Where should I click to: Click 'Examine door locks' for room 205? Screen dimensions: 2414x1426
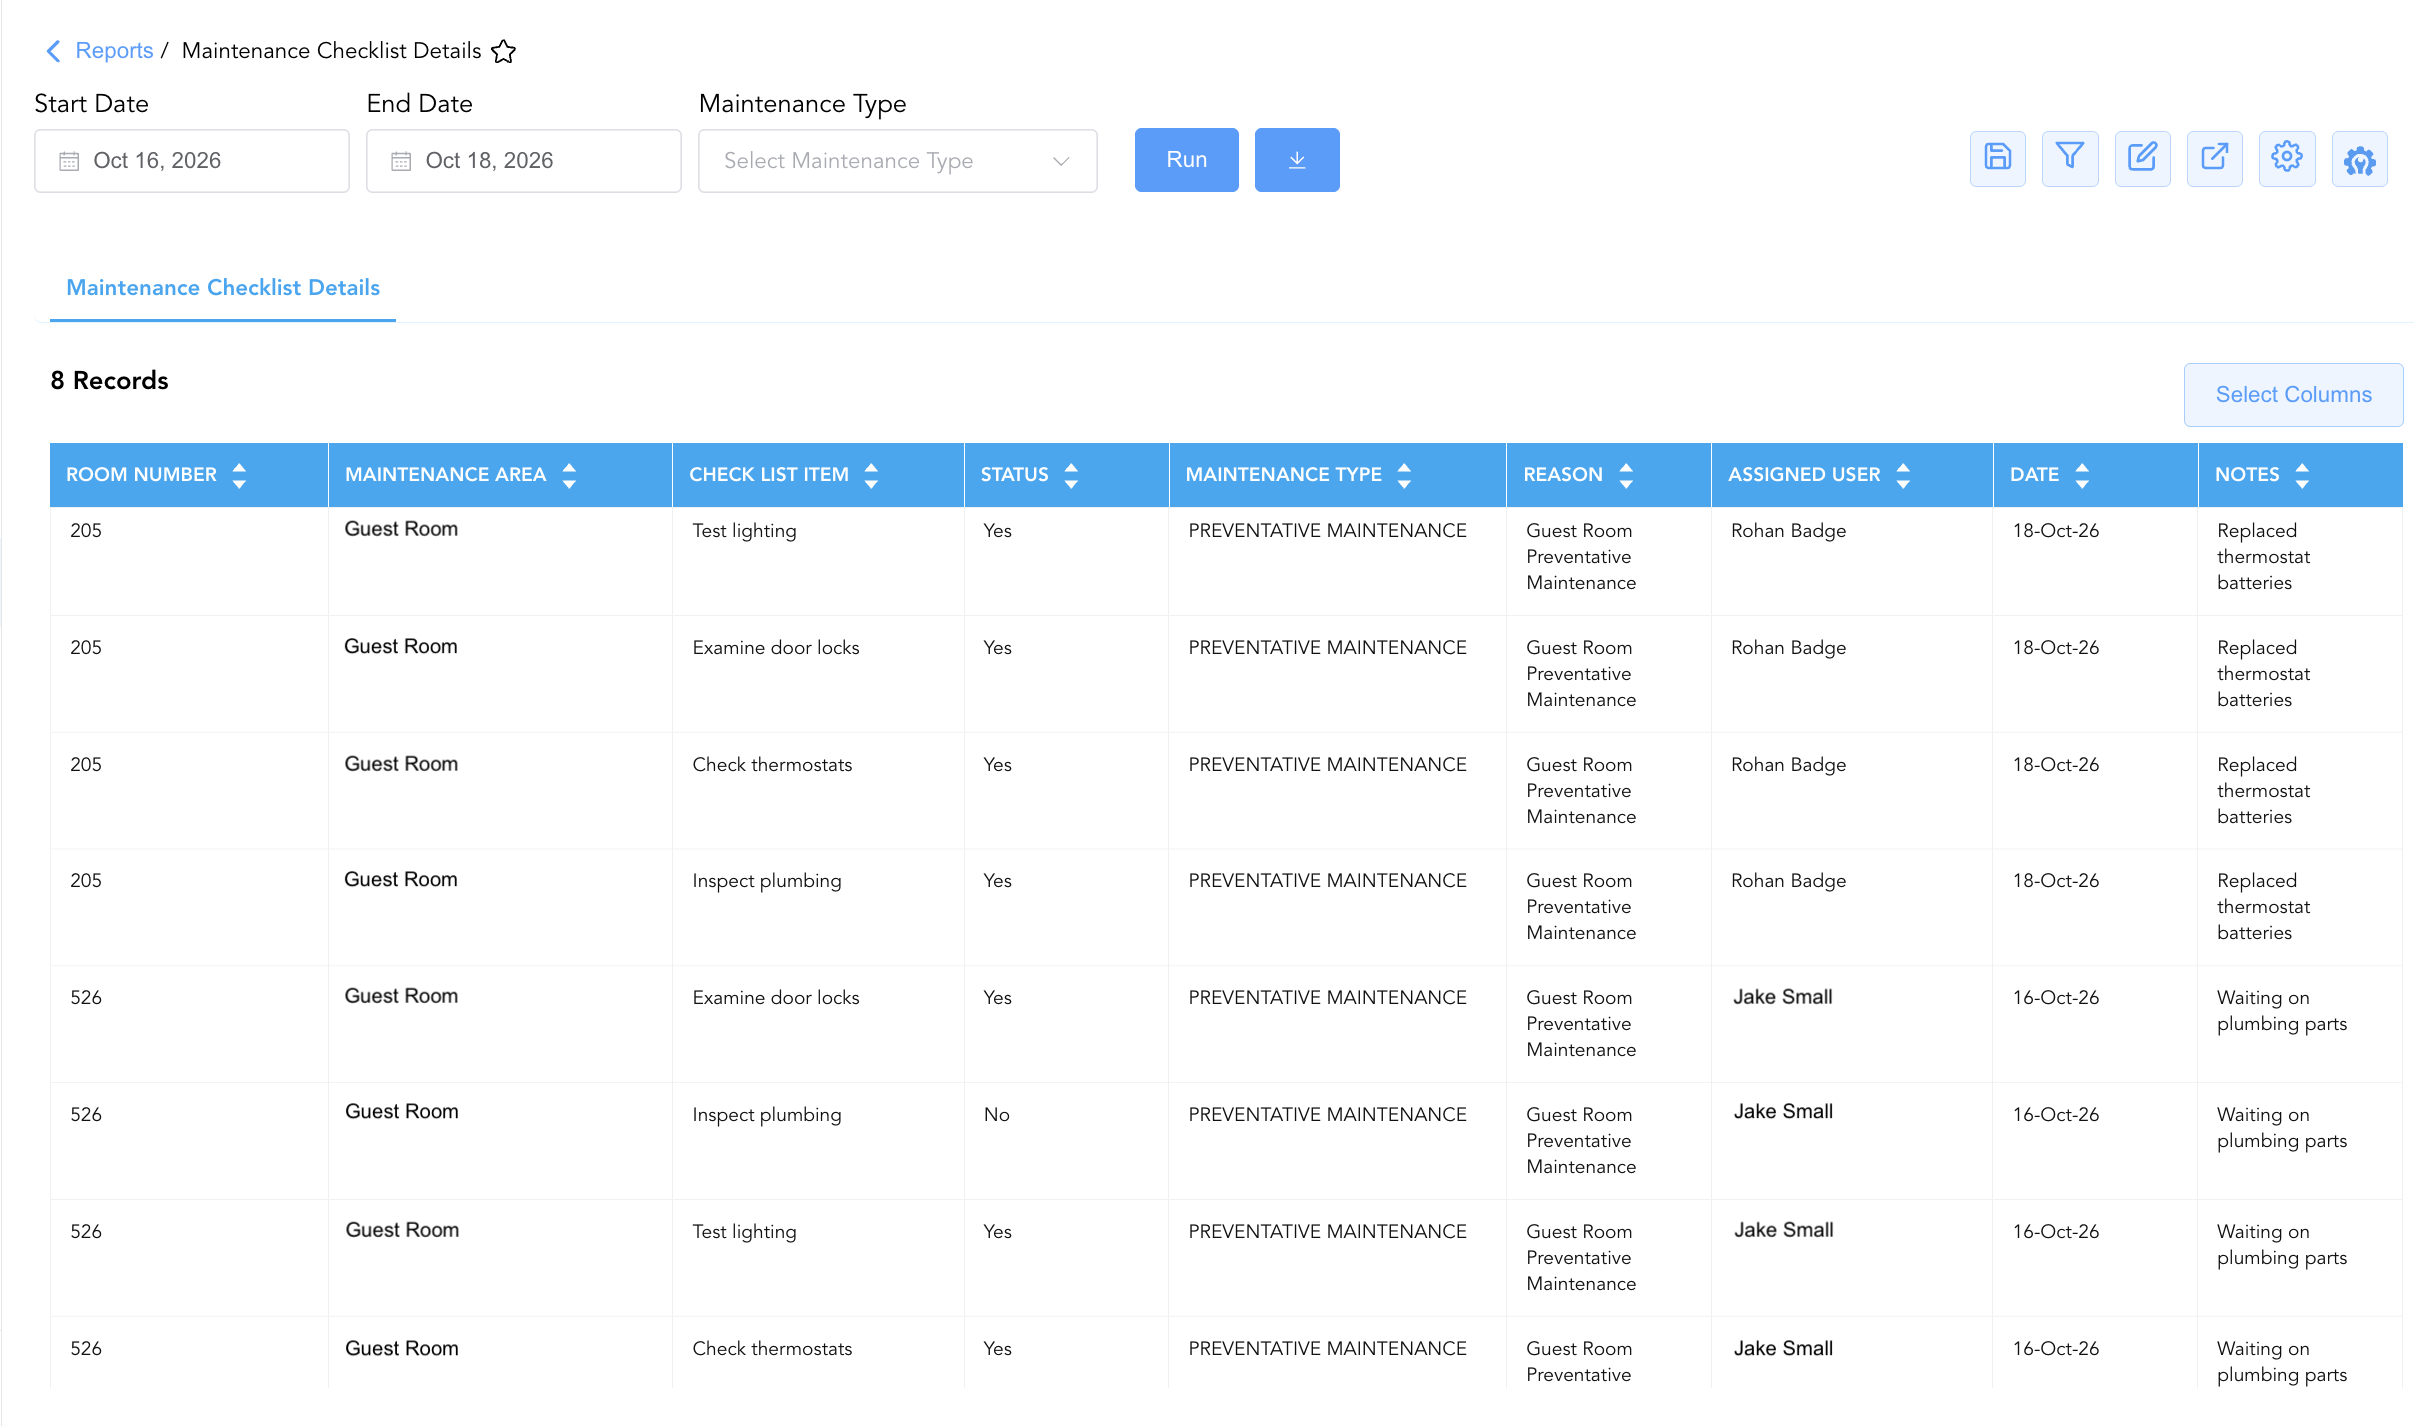(775, 648)
